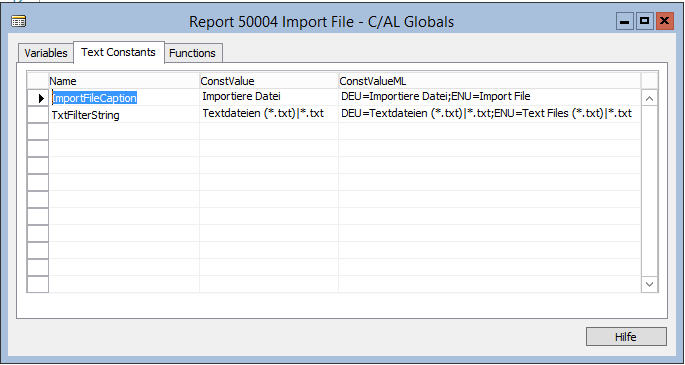Maximize the C/AL Globals window

pos(644,21)
